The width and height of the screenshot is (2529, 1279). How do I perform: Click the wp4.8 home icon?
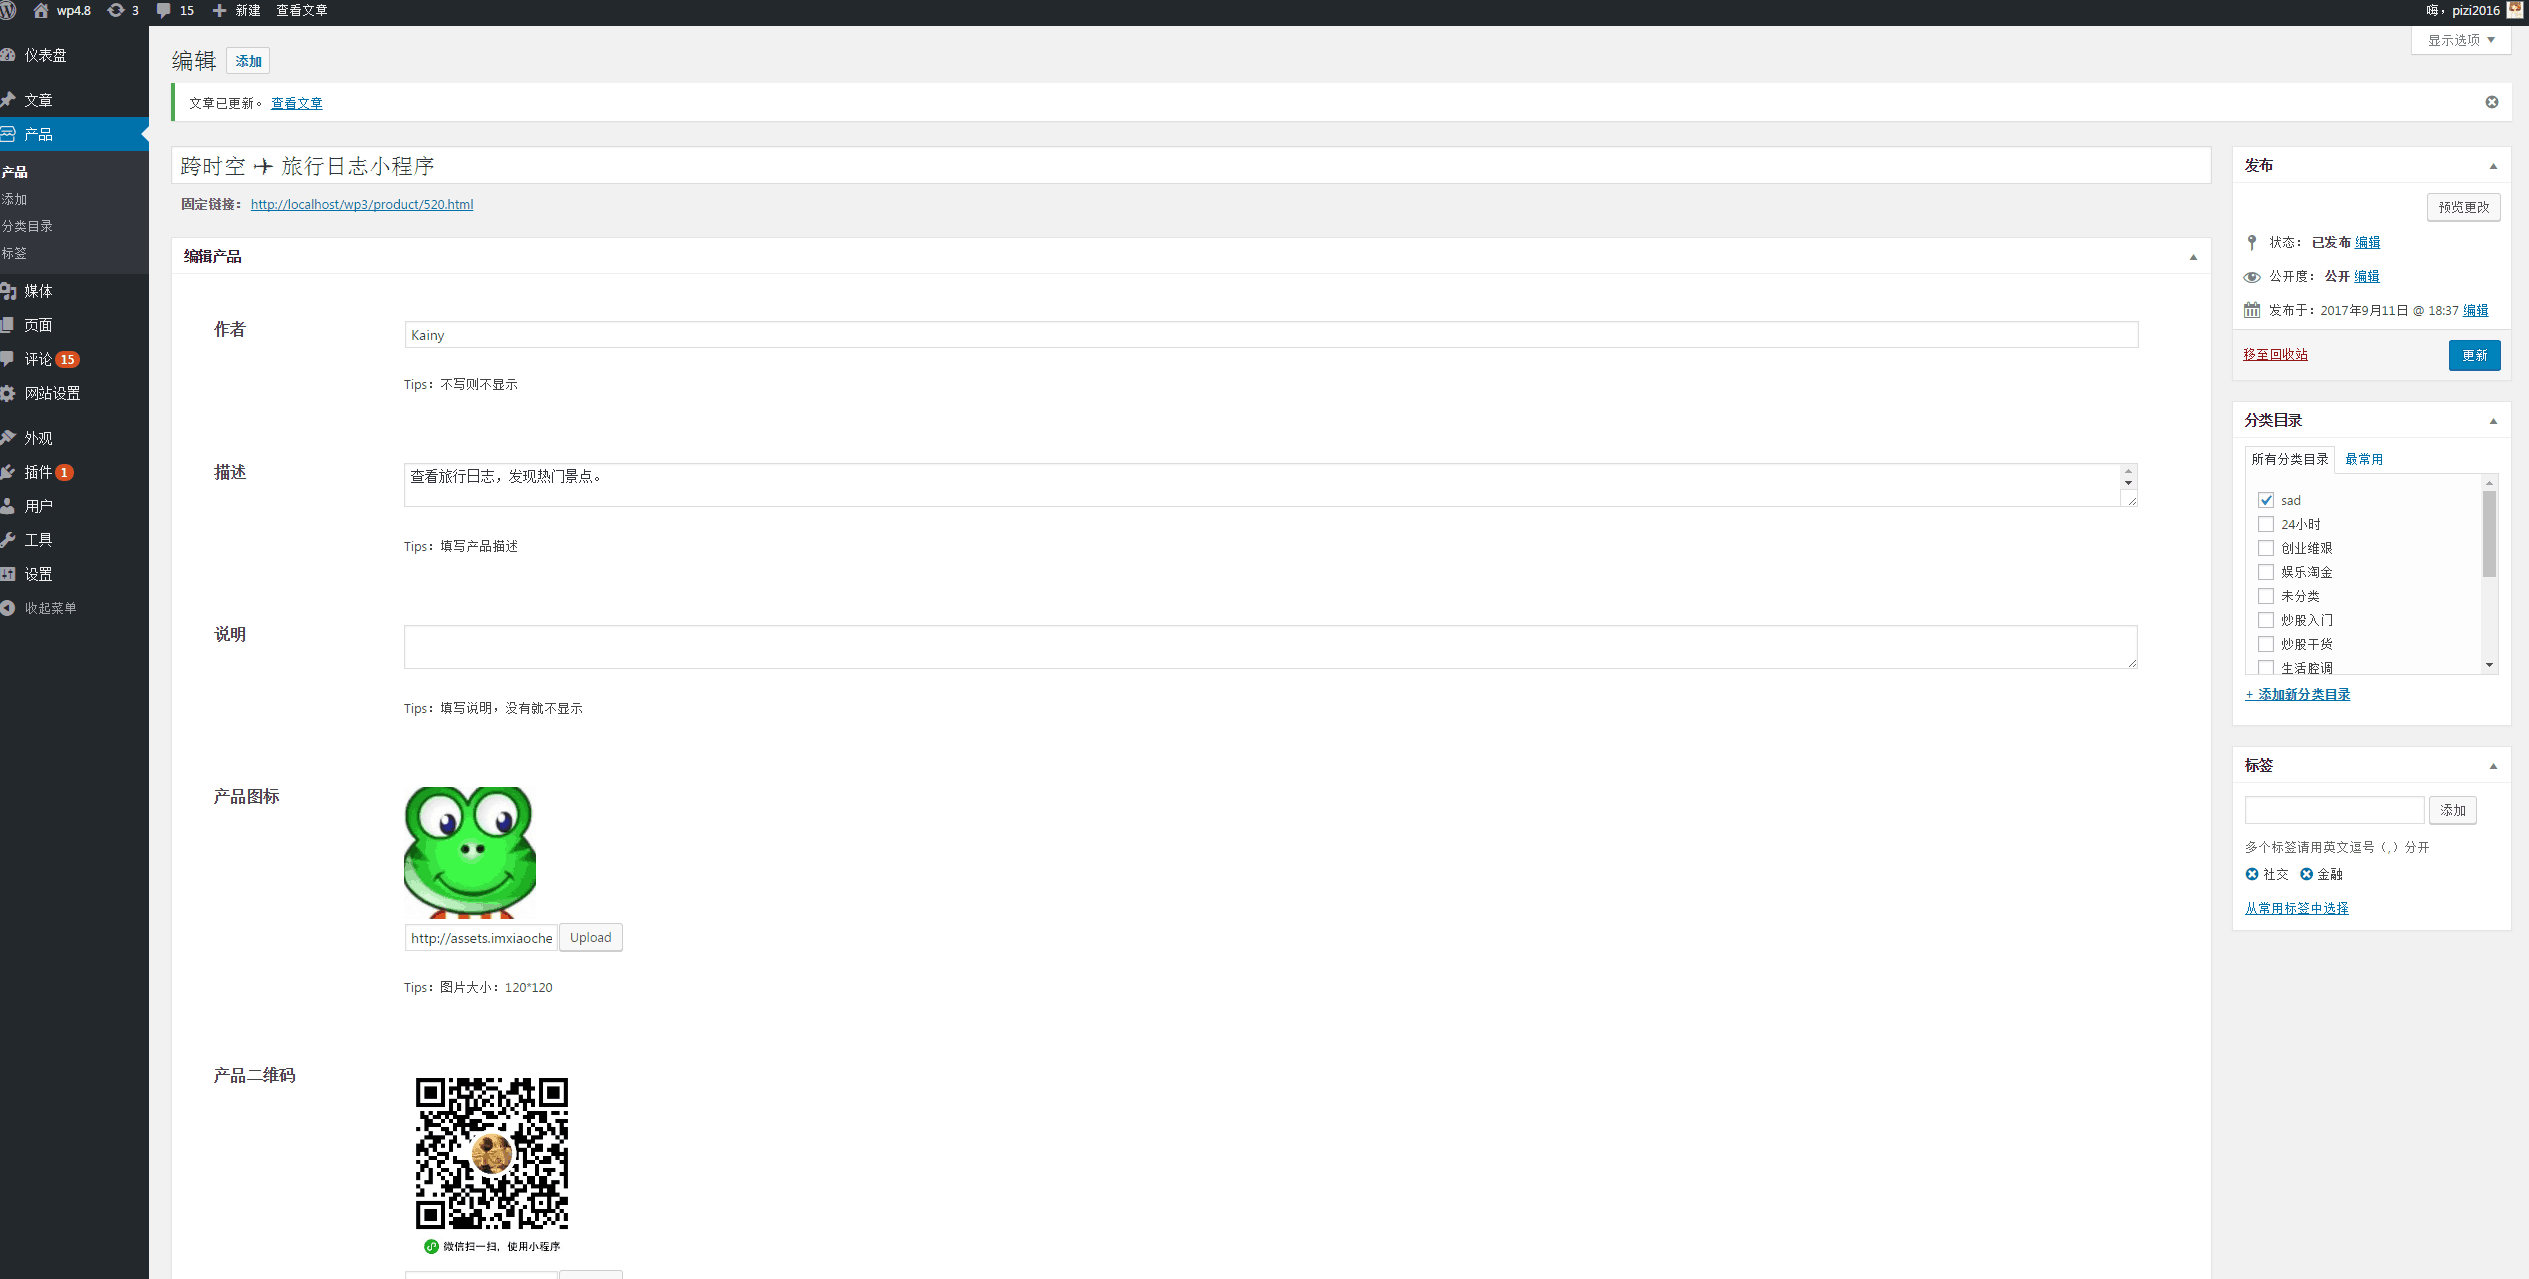(41, 10)
